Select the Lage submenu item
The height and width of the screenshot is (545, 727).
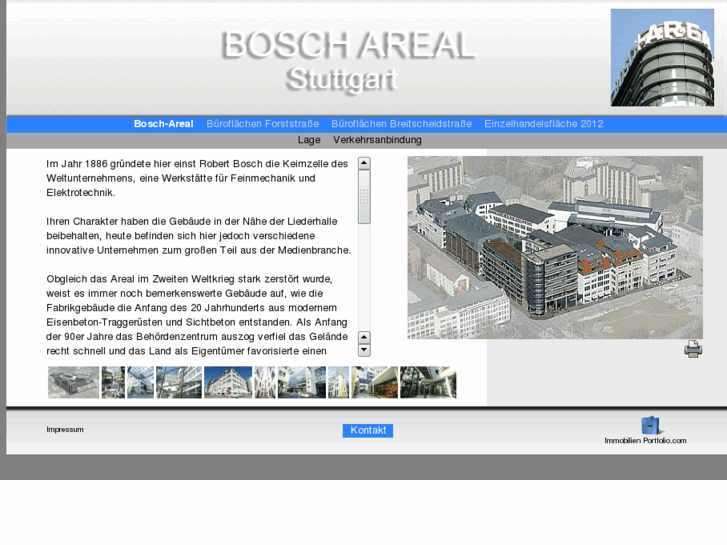(x=309, y=140)
